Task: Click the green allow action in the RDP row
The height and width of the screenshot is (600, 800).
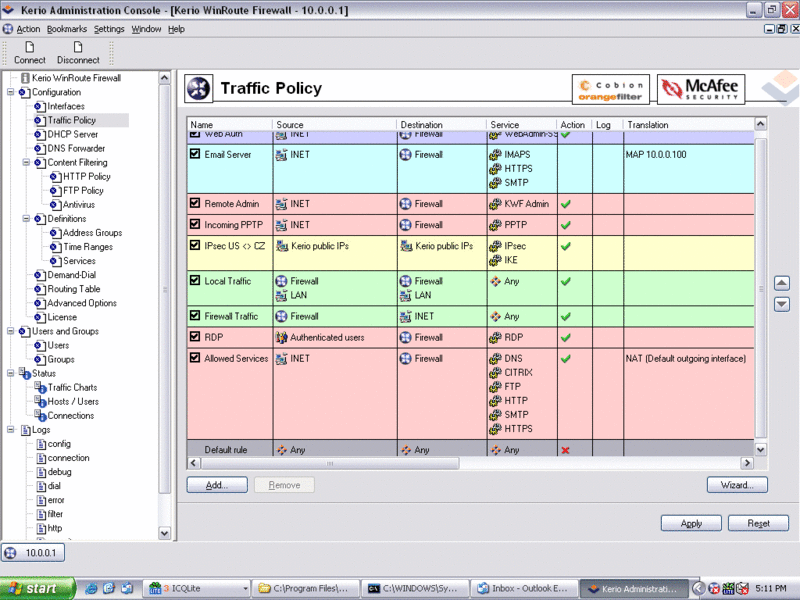Action: tap(565, 338)
